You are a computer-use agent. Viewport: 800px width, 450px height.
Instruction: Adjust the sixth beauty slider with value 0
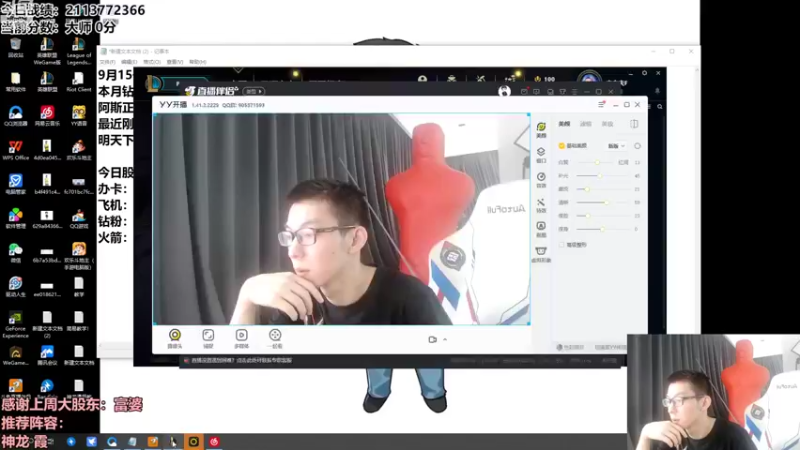coord(602,229)
